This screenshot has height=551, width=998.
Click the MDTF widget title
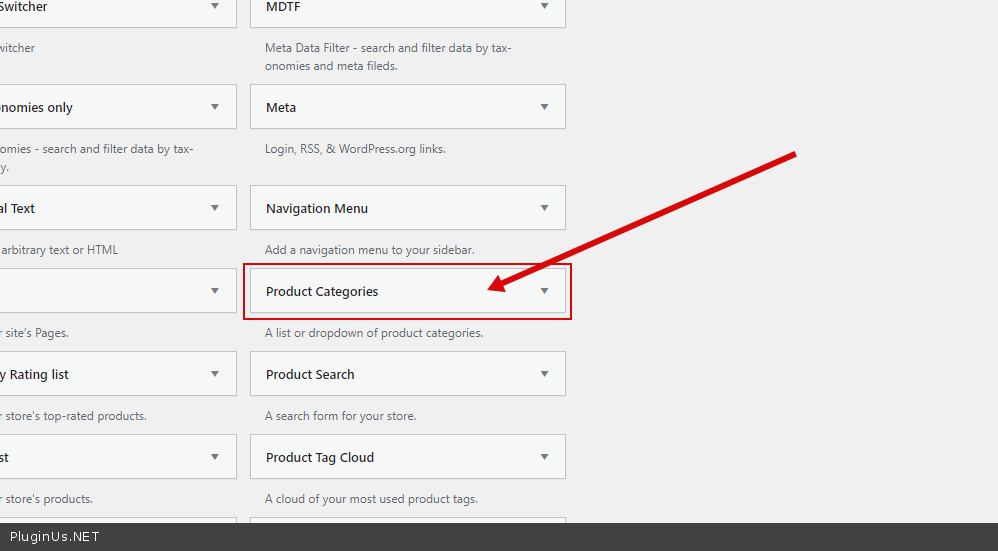tap(283, 7)
